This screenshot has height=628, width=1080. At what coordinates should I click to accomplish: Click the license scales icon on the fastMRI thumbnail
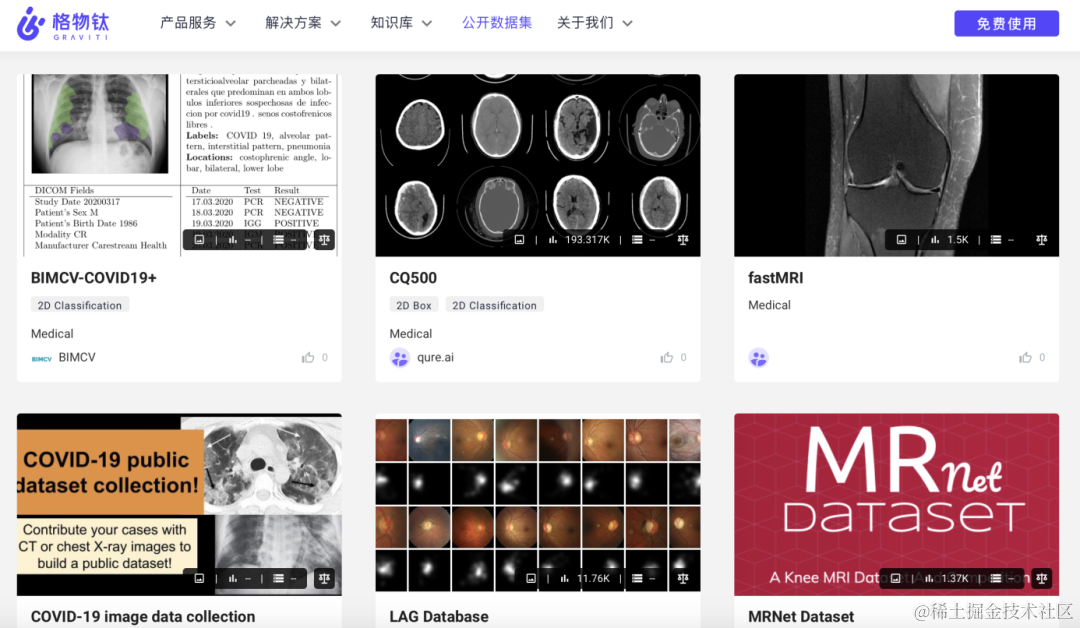pos(1041,240)
